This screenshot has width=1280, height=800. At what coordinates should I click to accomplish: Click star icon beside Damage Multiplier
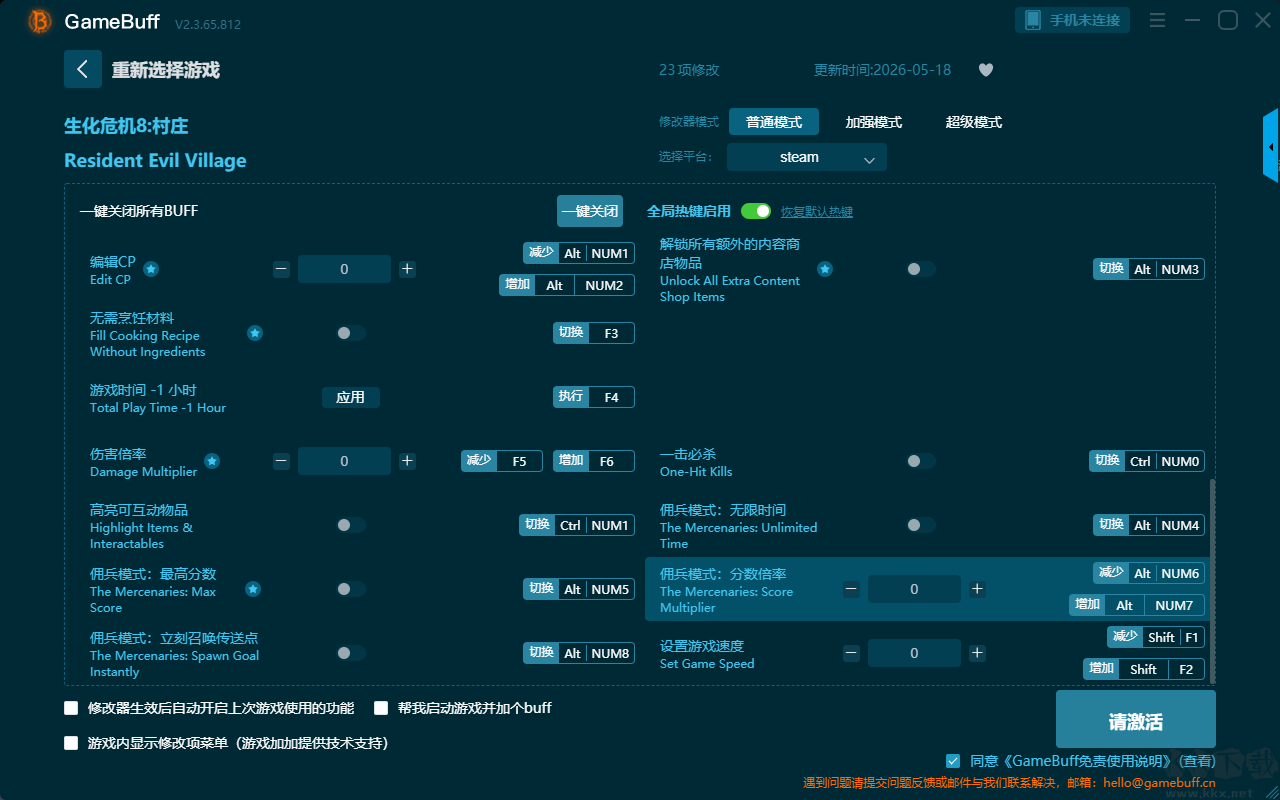pos(212,461)
